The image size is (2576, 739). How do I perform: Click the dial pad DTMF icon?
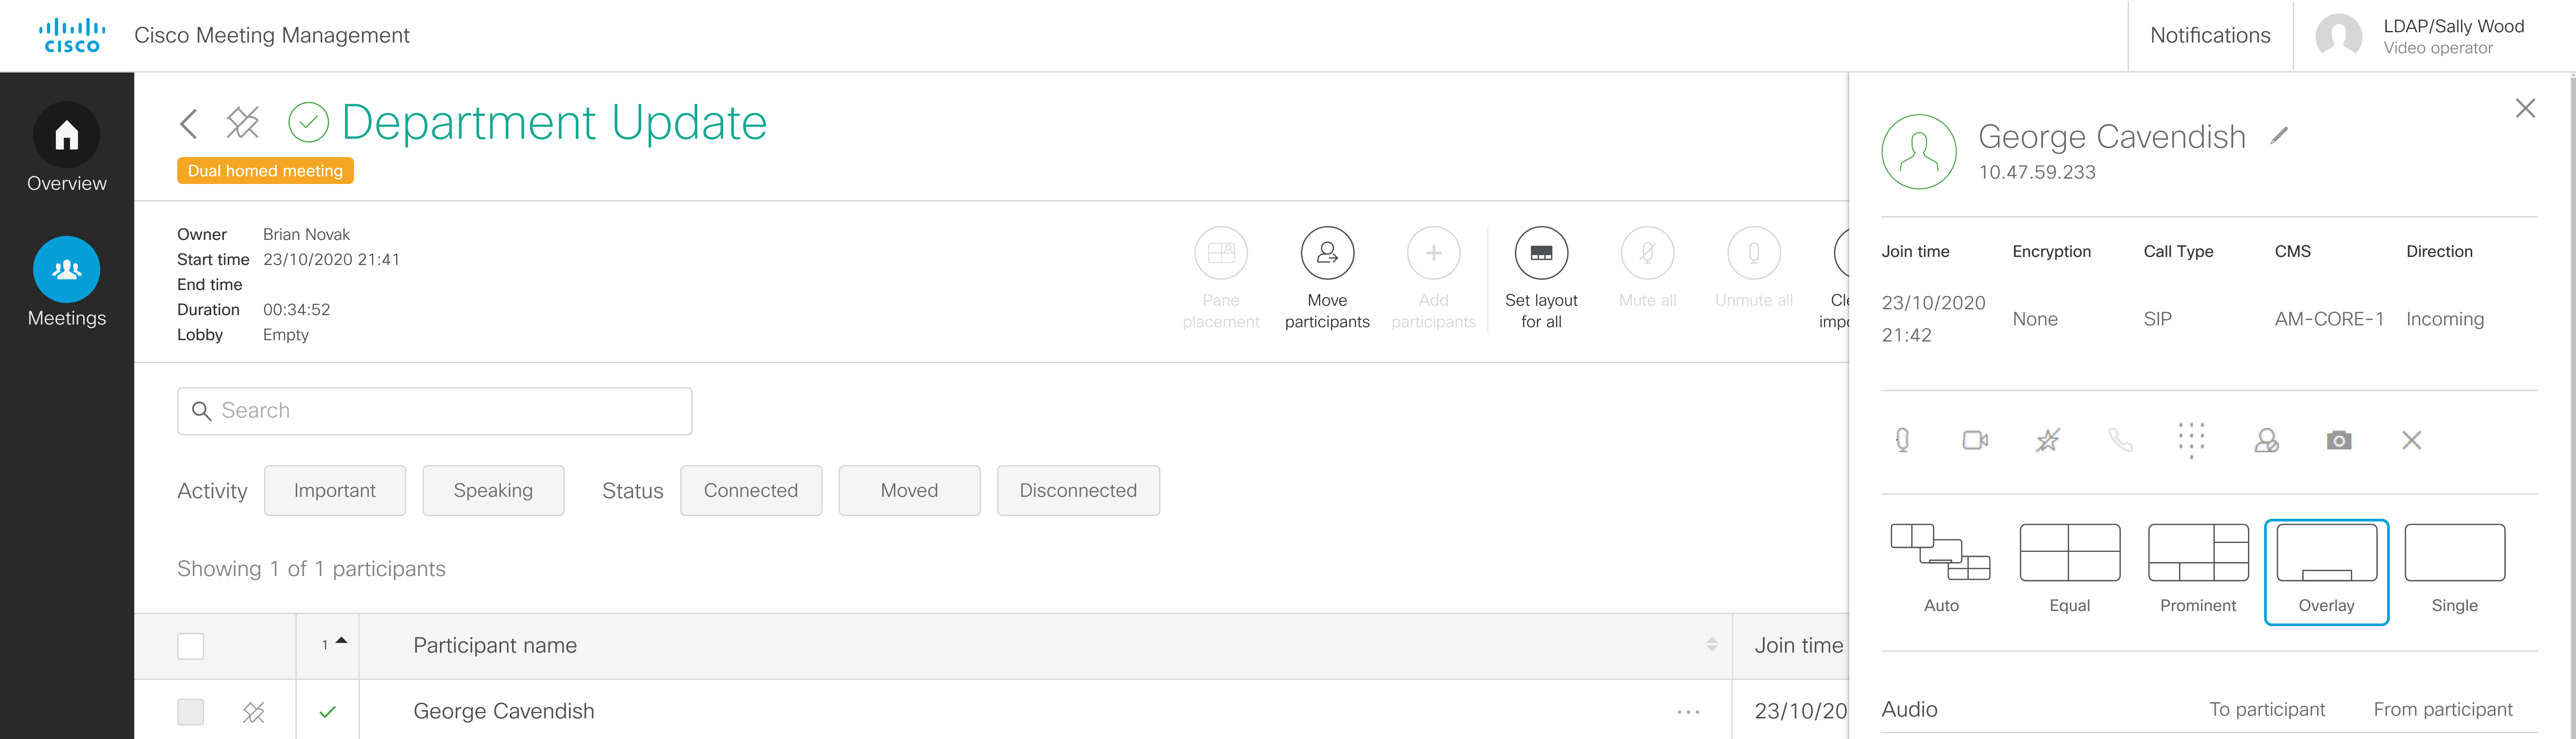pyautogui.click(x=2191, y=440)
